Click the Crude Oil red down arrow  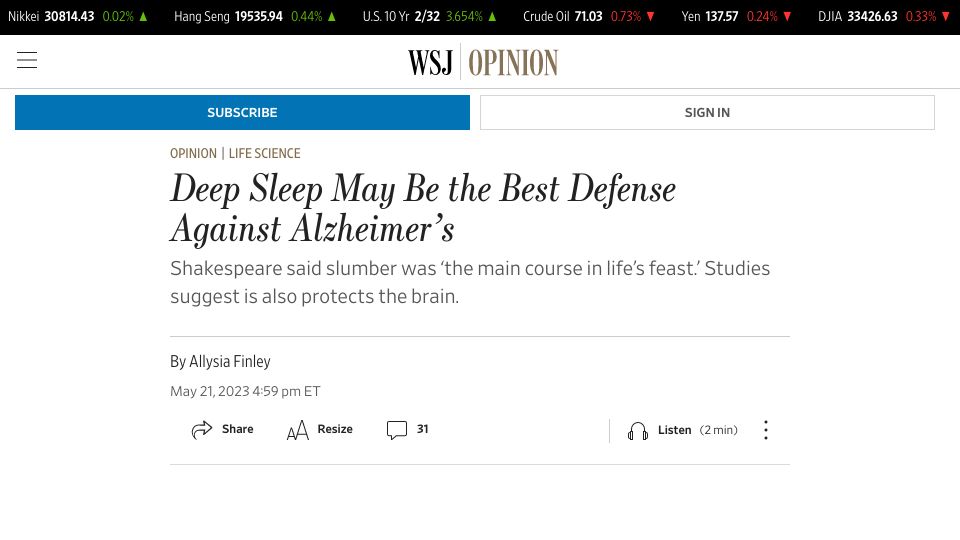(x=650, y=17)
